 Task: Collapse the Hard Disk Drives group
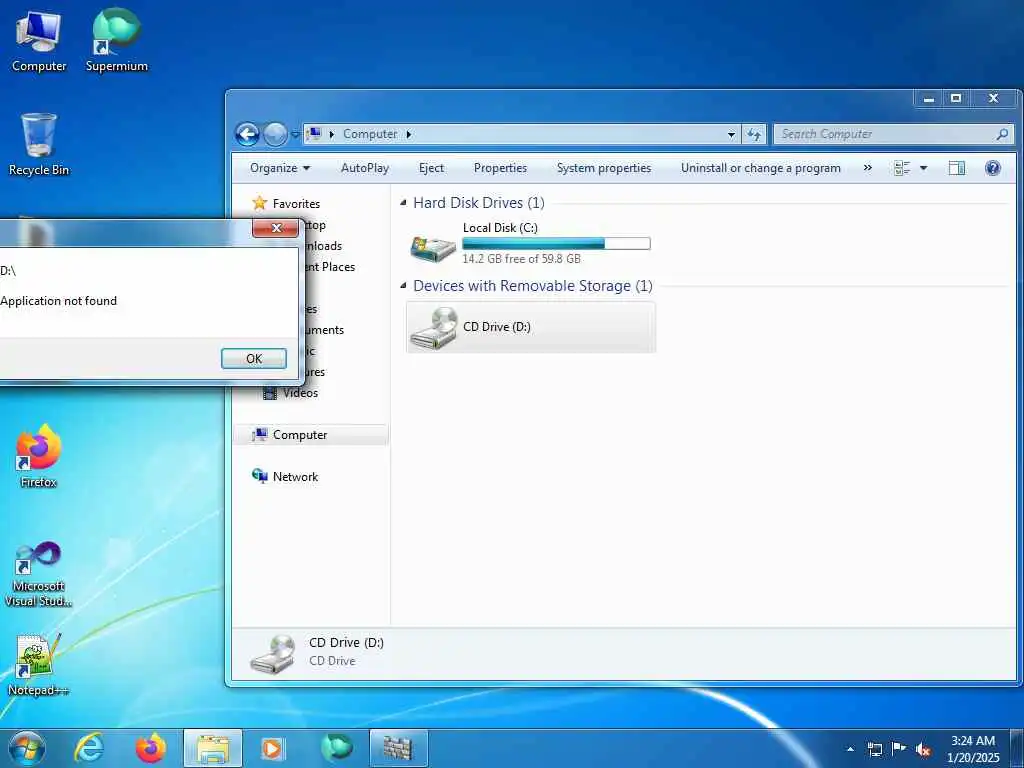(x=403, y=203)
